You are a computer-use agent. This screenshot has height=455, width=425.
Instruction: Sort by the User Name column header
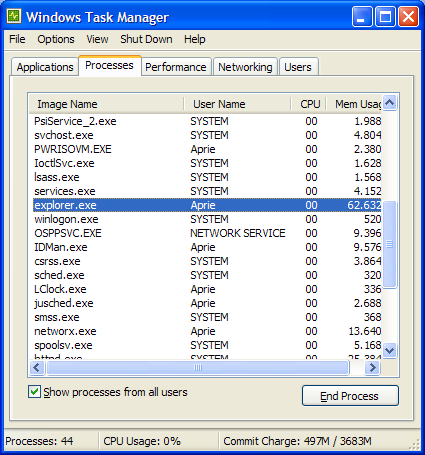[237, 104]
